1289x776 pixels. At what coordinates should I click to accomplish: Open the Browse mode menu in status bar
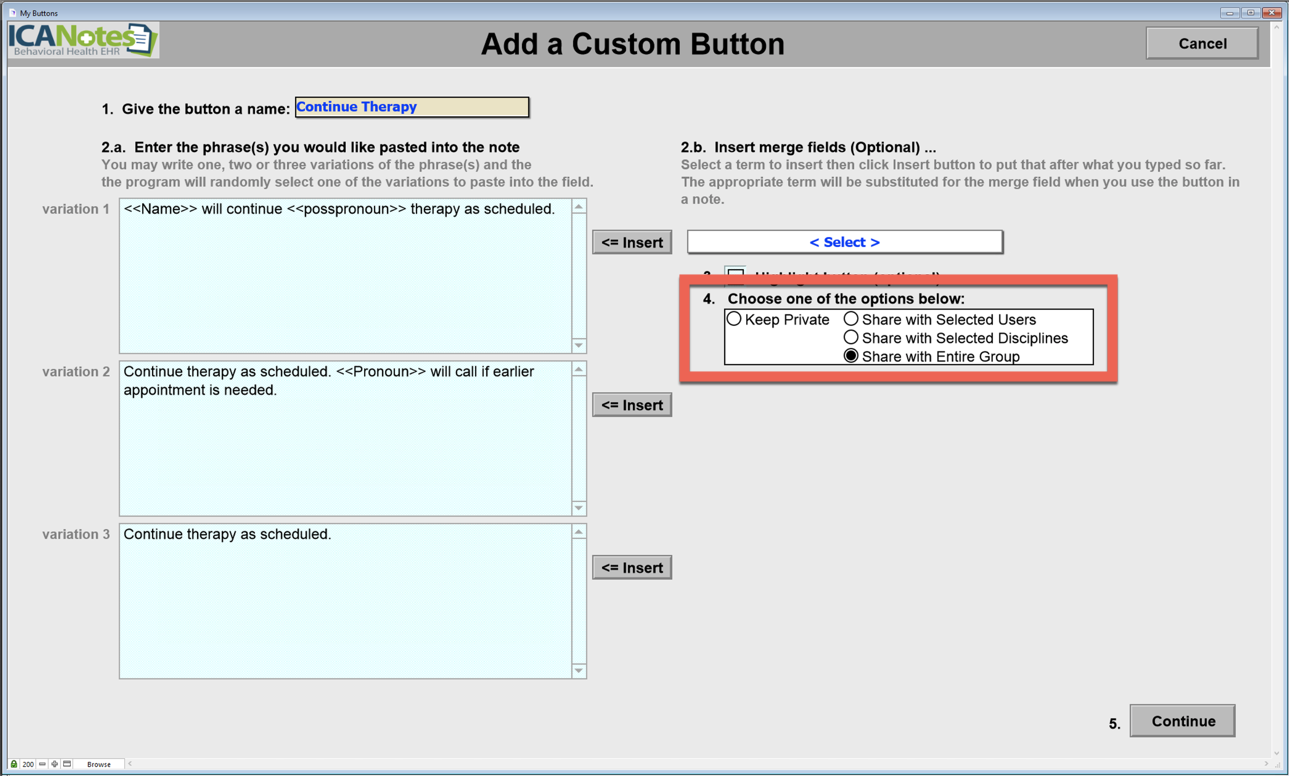99,764
